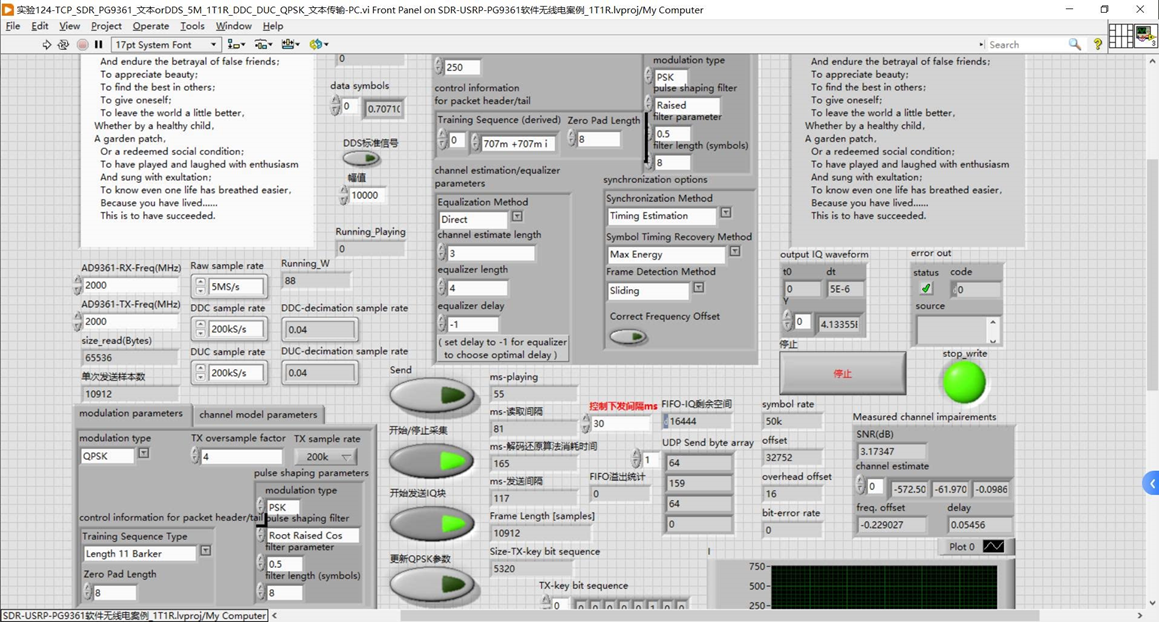Open the TX sample rate 200k dropdown
Image resolution: width=1159 pixels, height=622 pixels.
click(x=326, y=457)
